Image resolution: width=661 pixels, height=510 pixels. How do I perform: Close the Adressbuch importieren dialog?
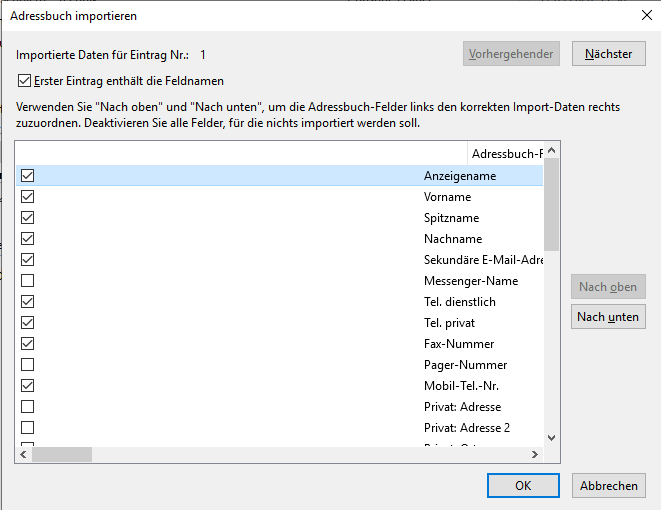(x=643, y=15)
